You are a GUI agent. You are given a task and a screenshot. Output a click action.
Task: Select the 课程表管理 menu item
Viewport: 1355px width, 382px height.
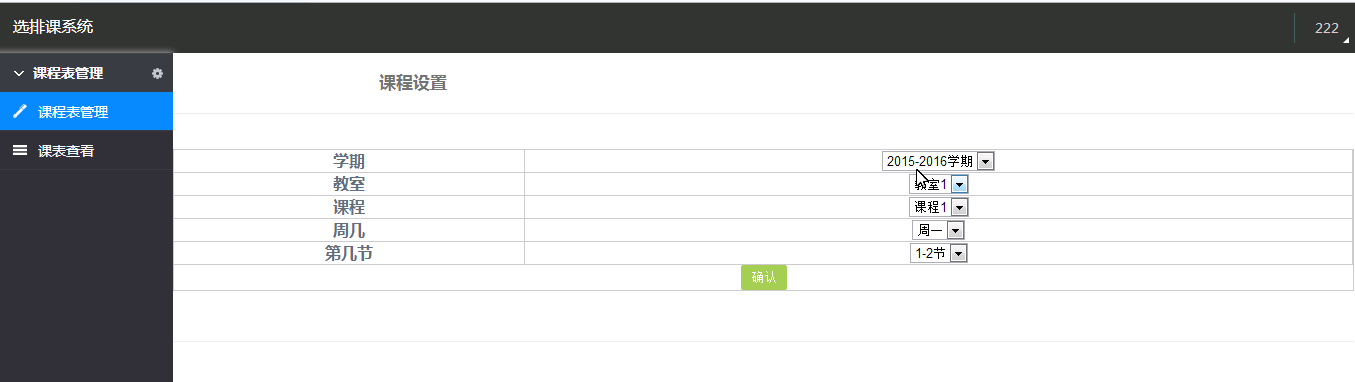[86, 112]
